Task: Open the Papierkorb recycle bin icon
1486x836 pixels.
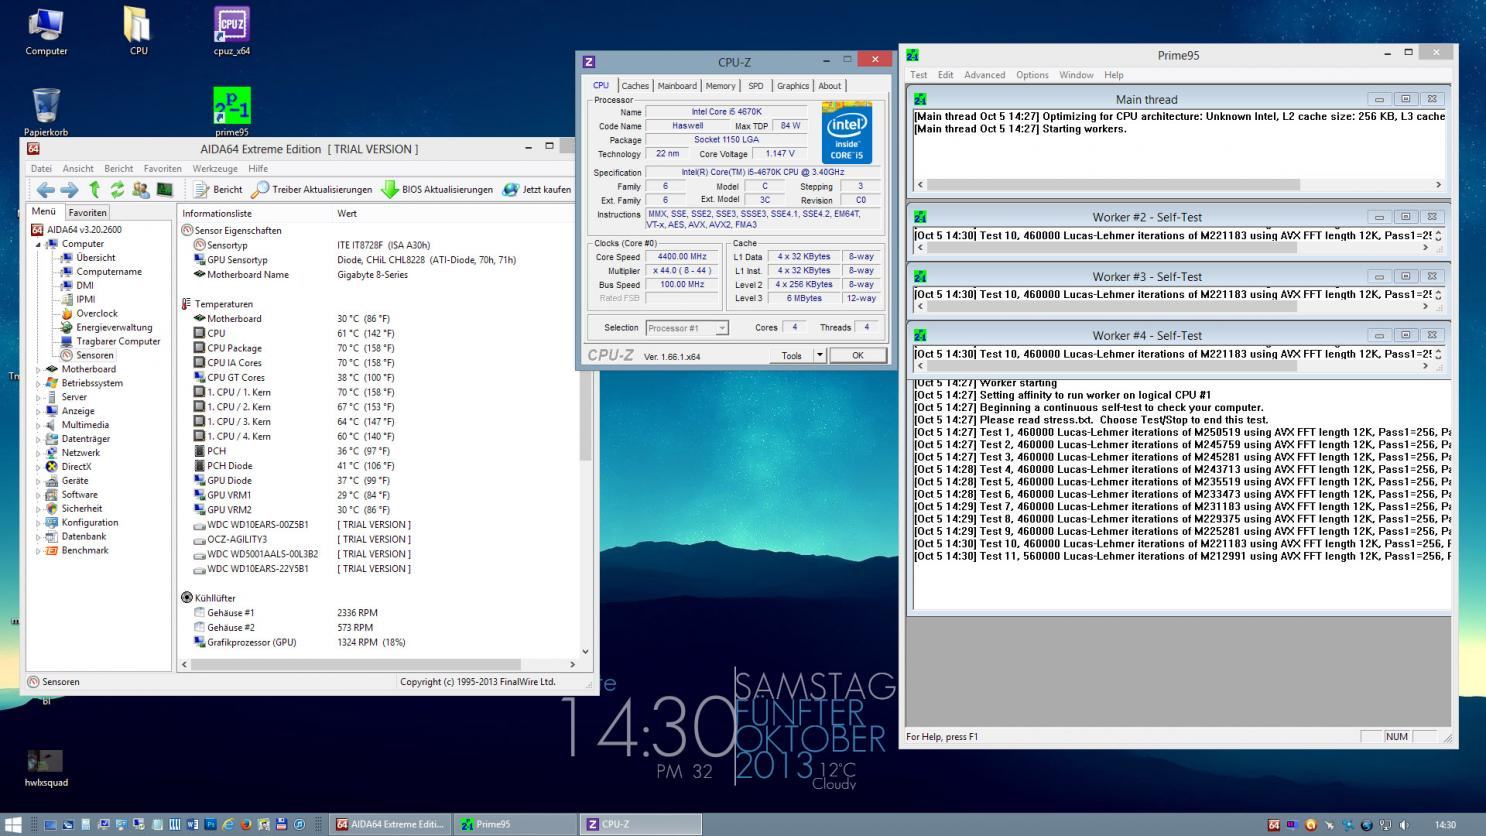Action: point(46,111)
